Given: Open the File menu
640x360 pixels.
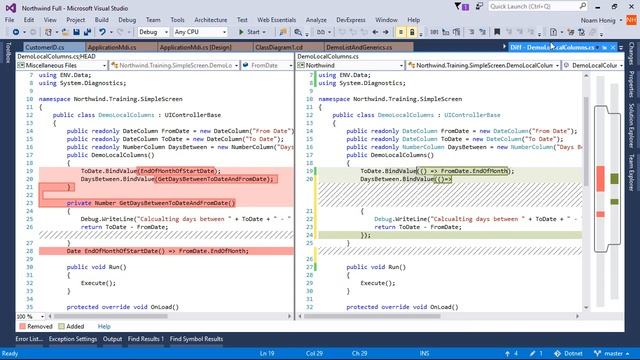Looking at the screenshot, I should (x=9, y=20).
